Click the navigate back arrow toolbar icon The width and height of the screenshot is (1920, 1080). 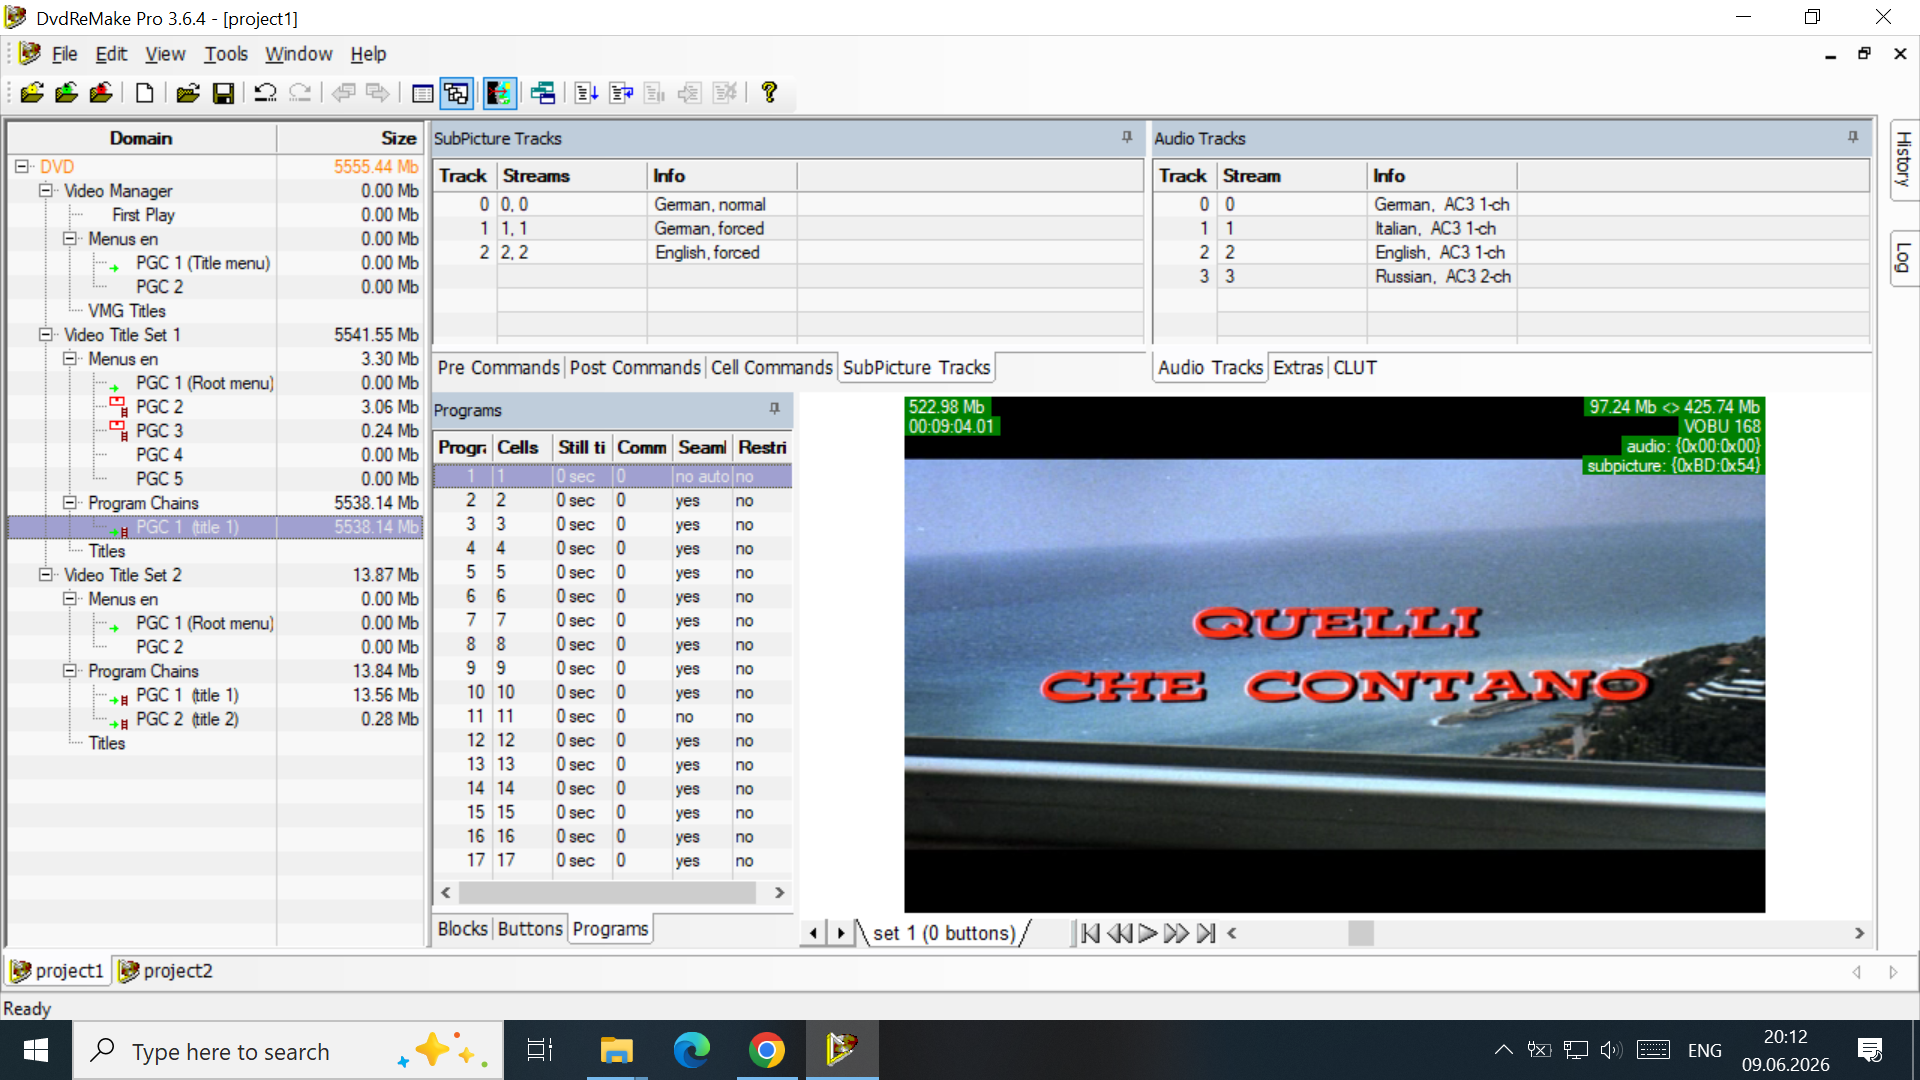click(343, 93)
